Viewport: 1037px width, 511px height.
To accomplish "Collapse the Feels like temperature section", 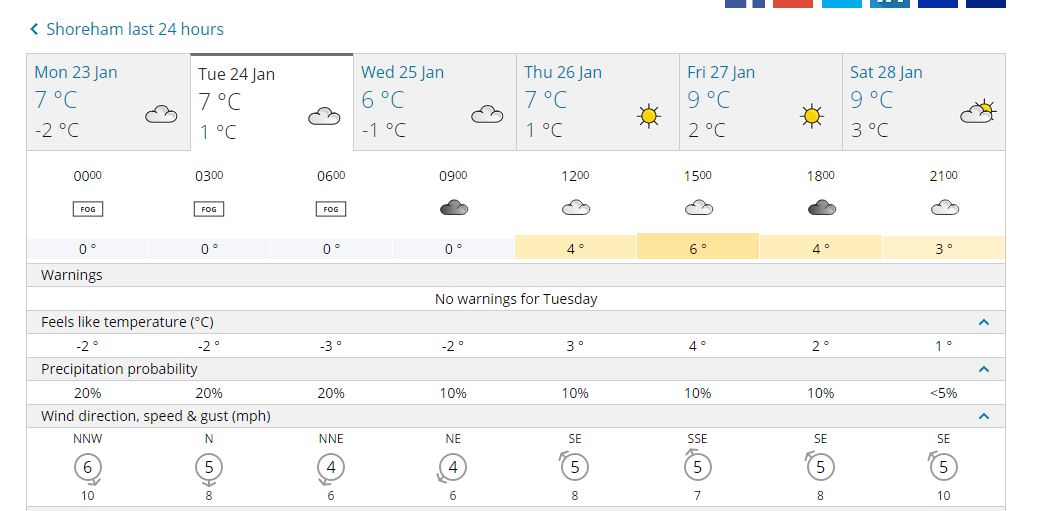I will pos(983,323).
